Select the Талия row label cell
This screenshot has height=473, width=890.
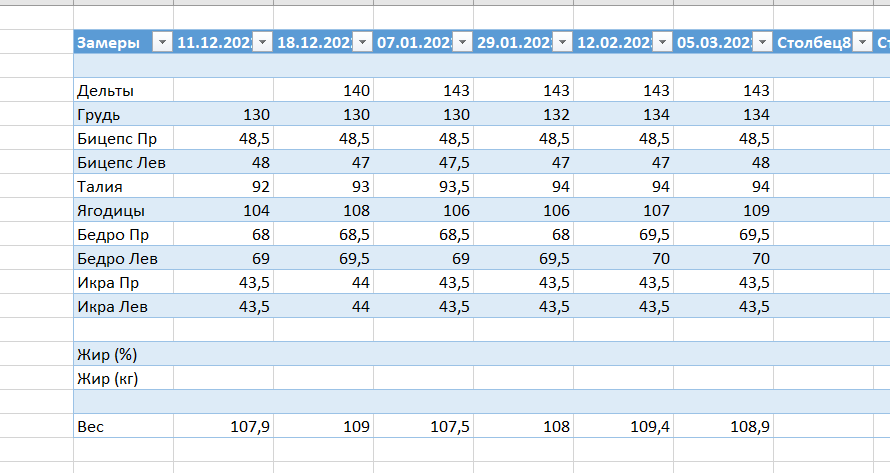point(123,187)
